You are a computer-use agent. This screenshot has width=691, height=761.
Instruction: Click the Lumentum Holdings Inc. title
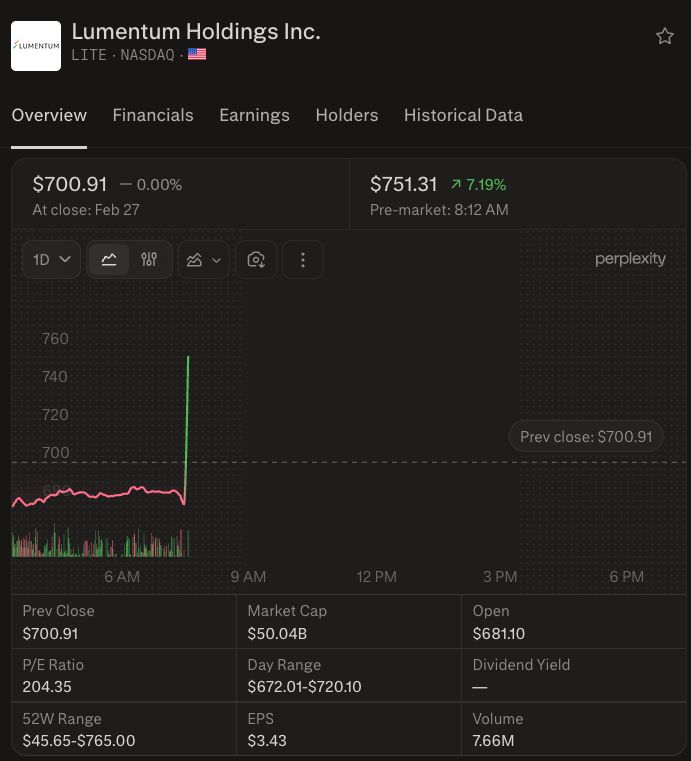[196, 32]
